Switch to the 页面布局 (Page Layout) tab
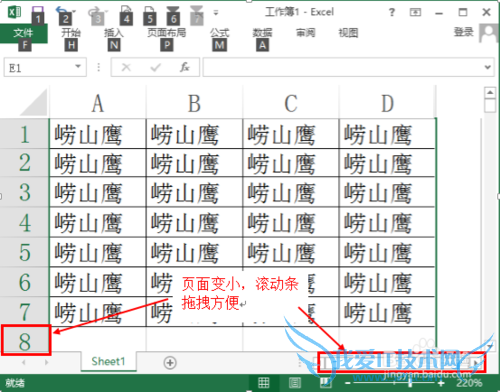The height and width of the screenshot is (392, 500). pyautogui.click(x=167, y=33)
